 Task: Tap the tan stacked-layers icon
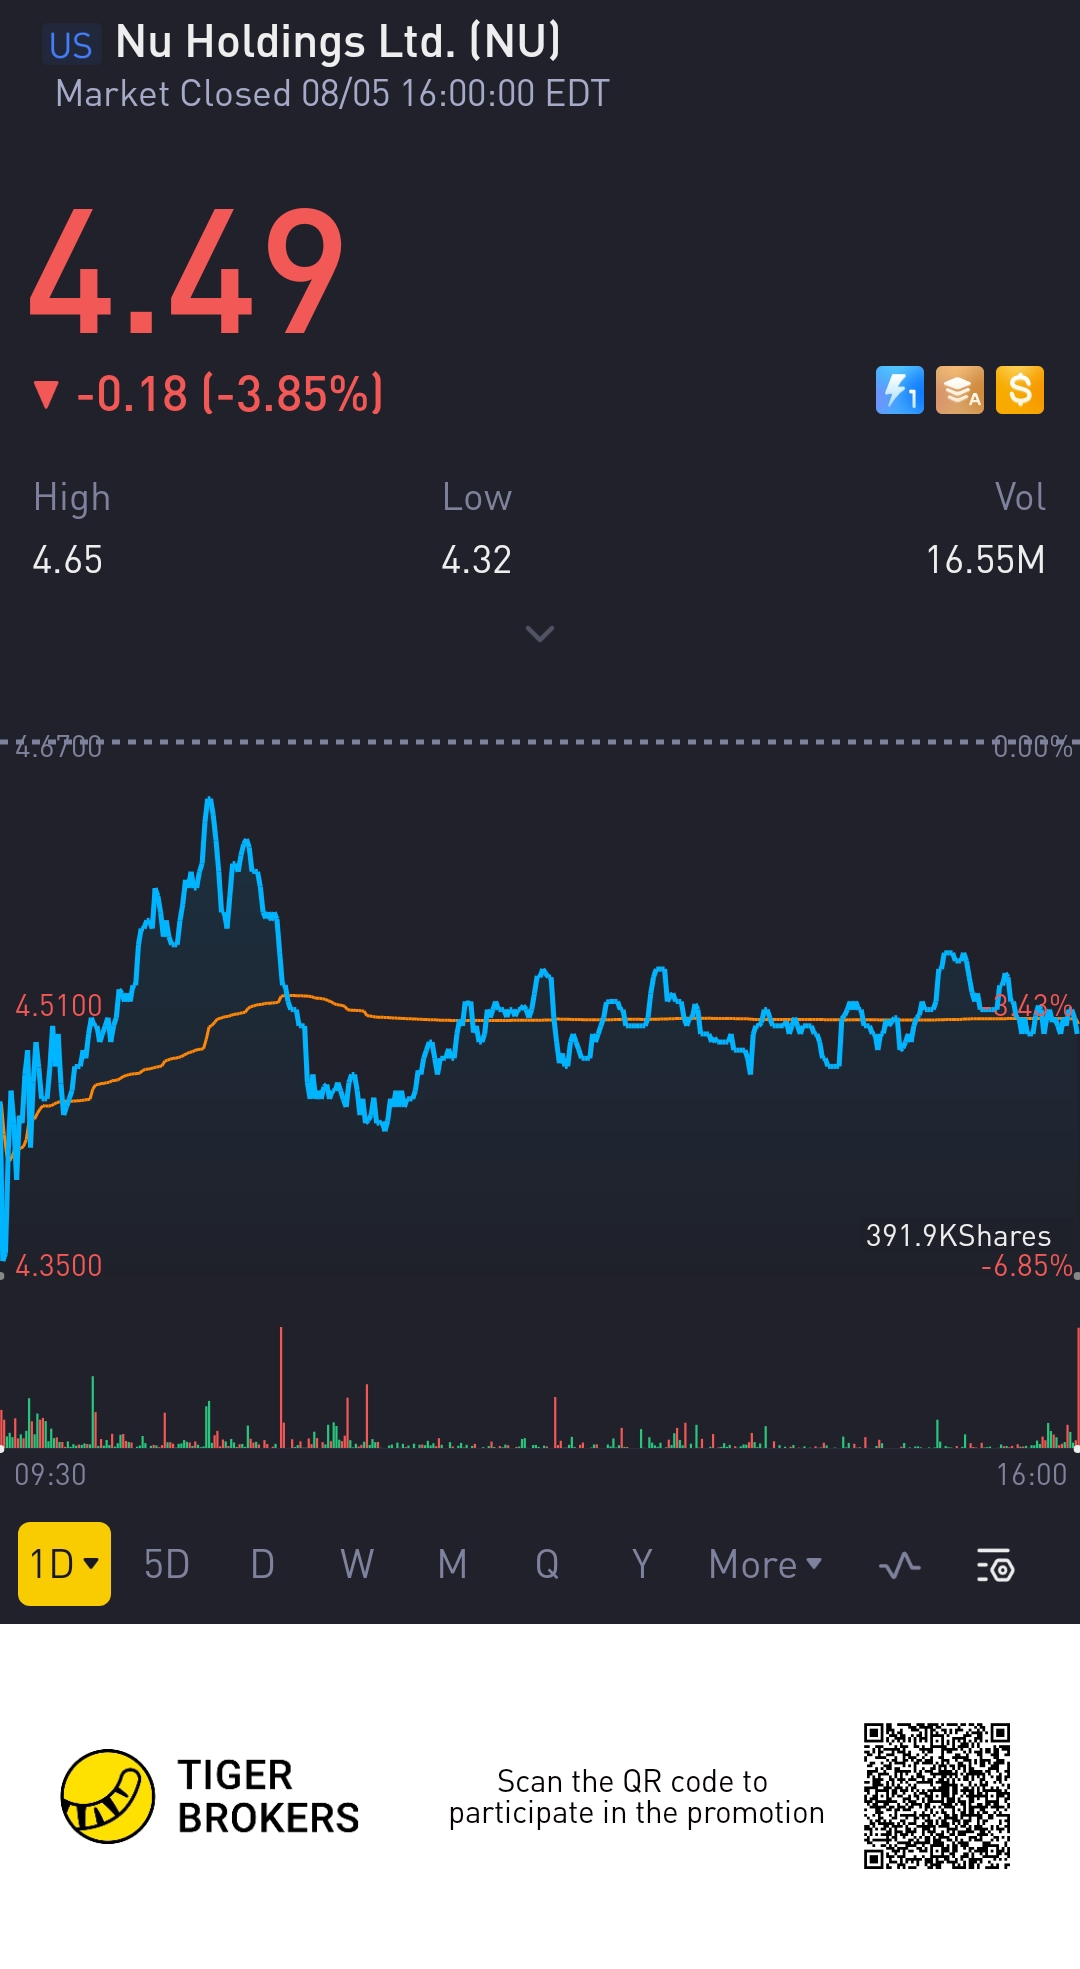960,390
